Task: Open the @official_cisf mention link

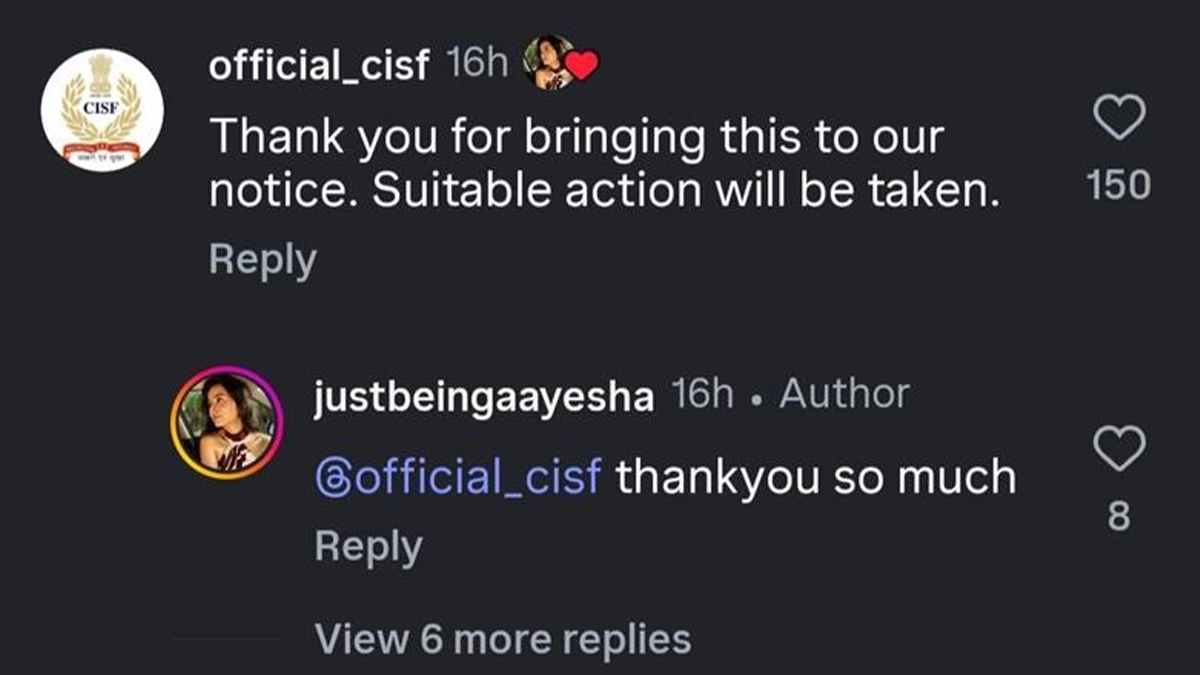Action: tap(457, 477)
